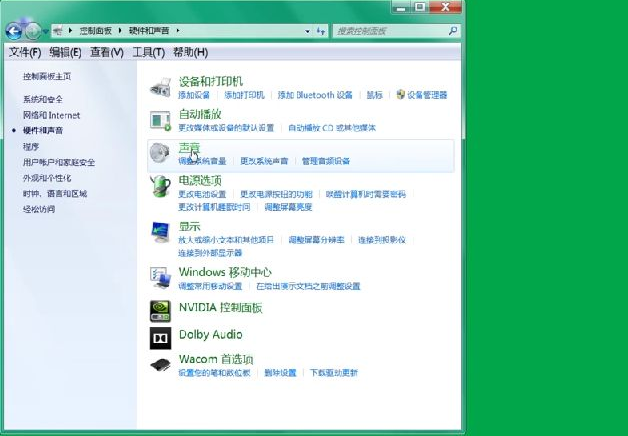Viewport: 628px width, 436px height.
Task: Click the Windows 移动中心 icon
Action: [160, 277]
